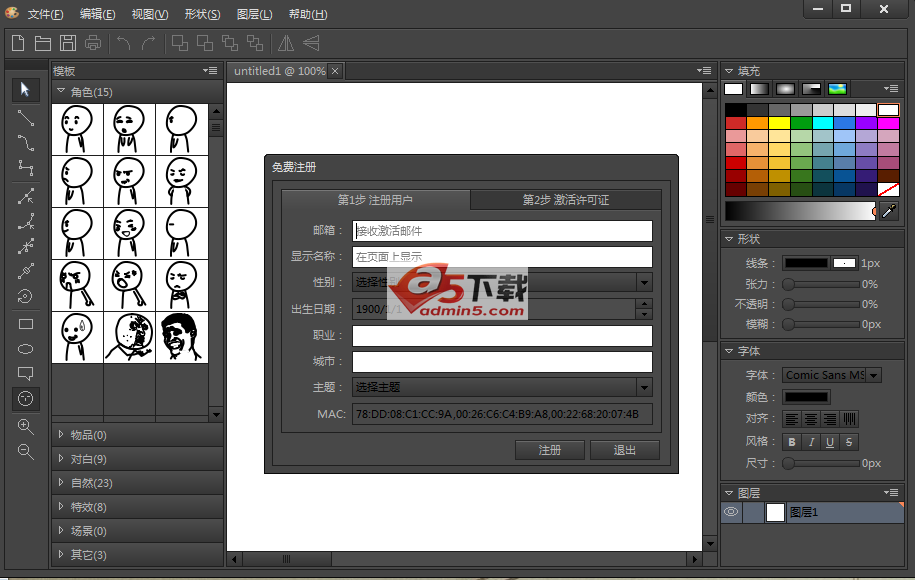The width and height of the screenshot is (915, 580).
Task: Open the 模板 panel options menu
Action: coord(210,71)
